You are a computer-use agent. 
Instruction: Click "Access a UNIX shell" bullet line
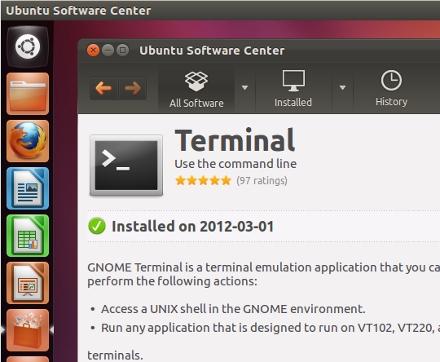coord(233,309)
